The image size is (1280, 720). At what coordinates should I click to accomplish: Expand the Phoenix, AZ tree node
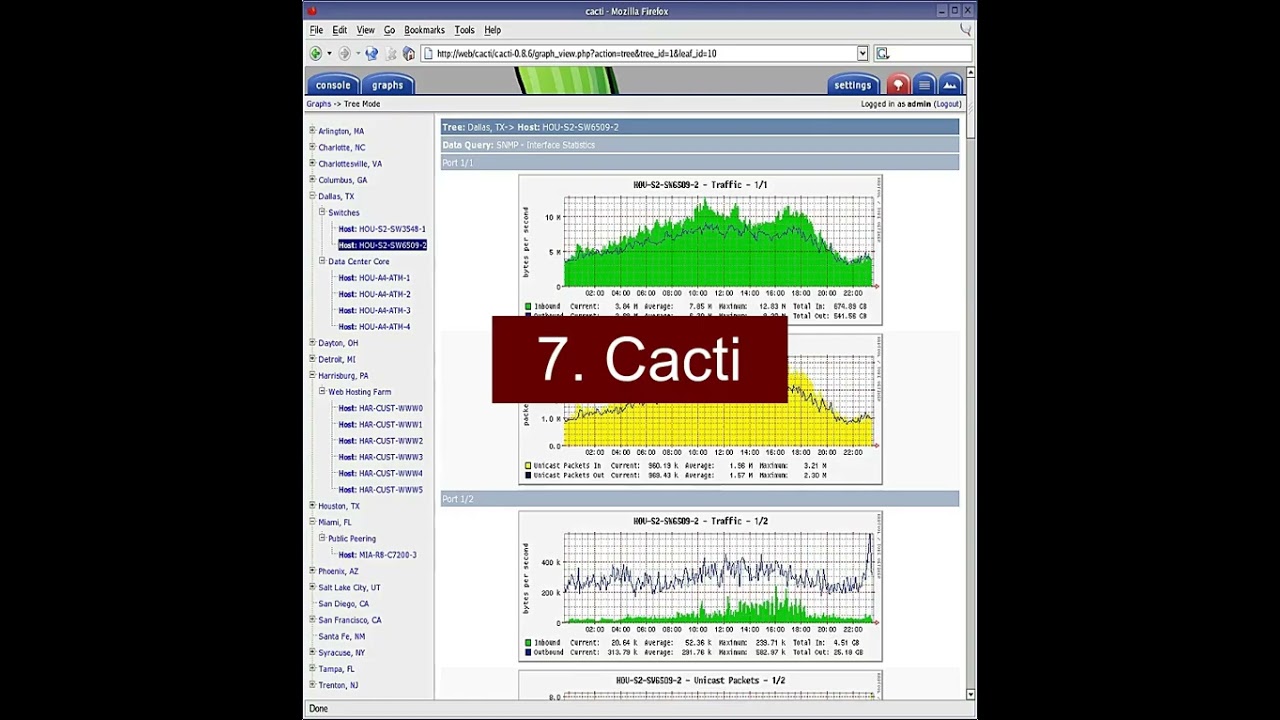point(312,571)
